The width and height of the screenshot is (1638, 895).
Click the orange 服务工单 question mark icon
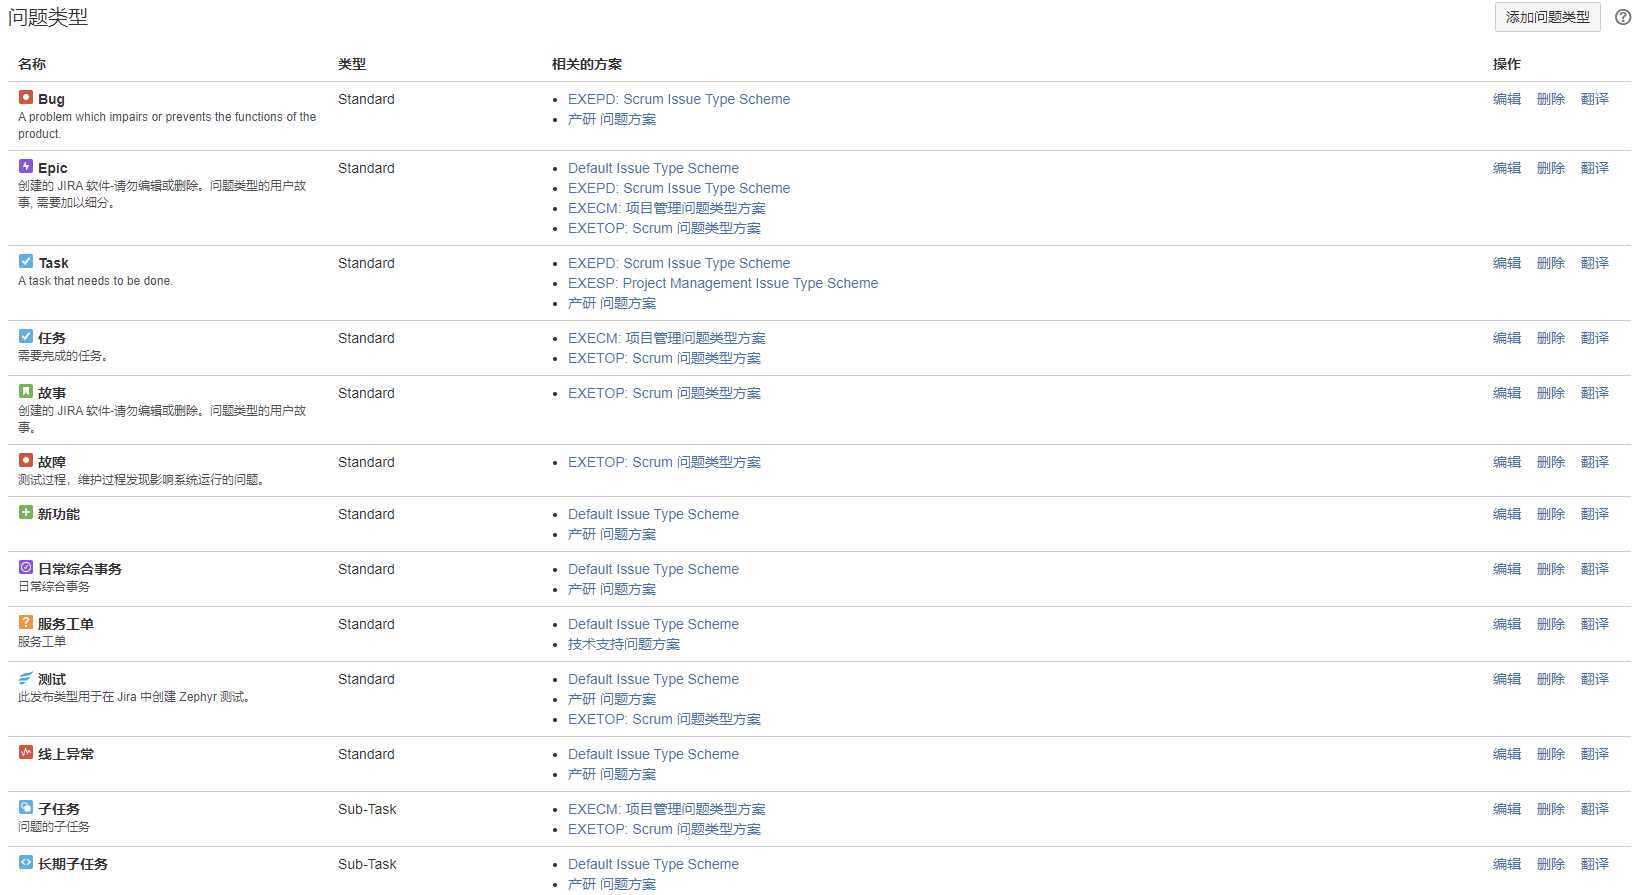point(26,623)
